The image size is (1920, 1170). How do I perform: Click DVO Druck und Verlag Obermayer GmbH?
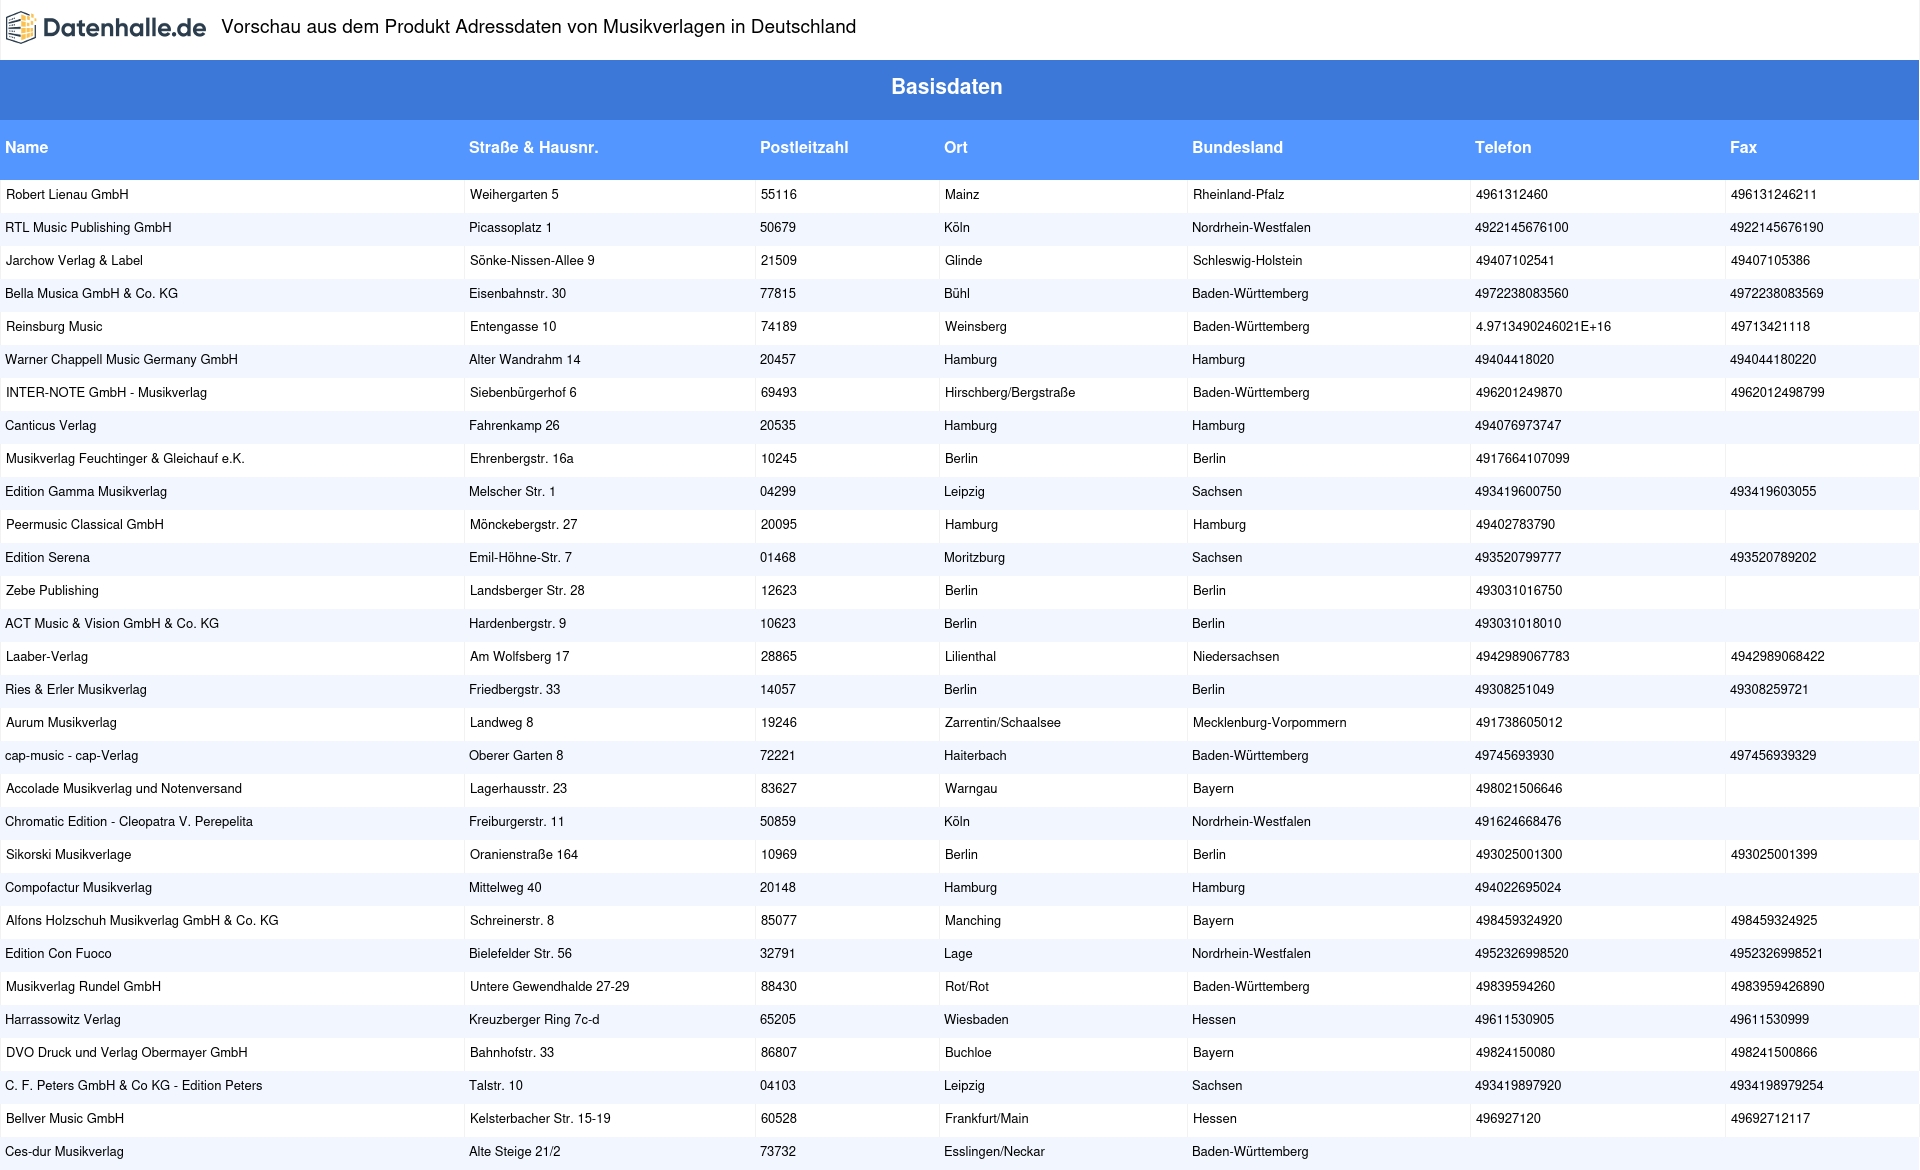pos(127,1053)
